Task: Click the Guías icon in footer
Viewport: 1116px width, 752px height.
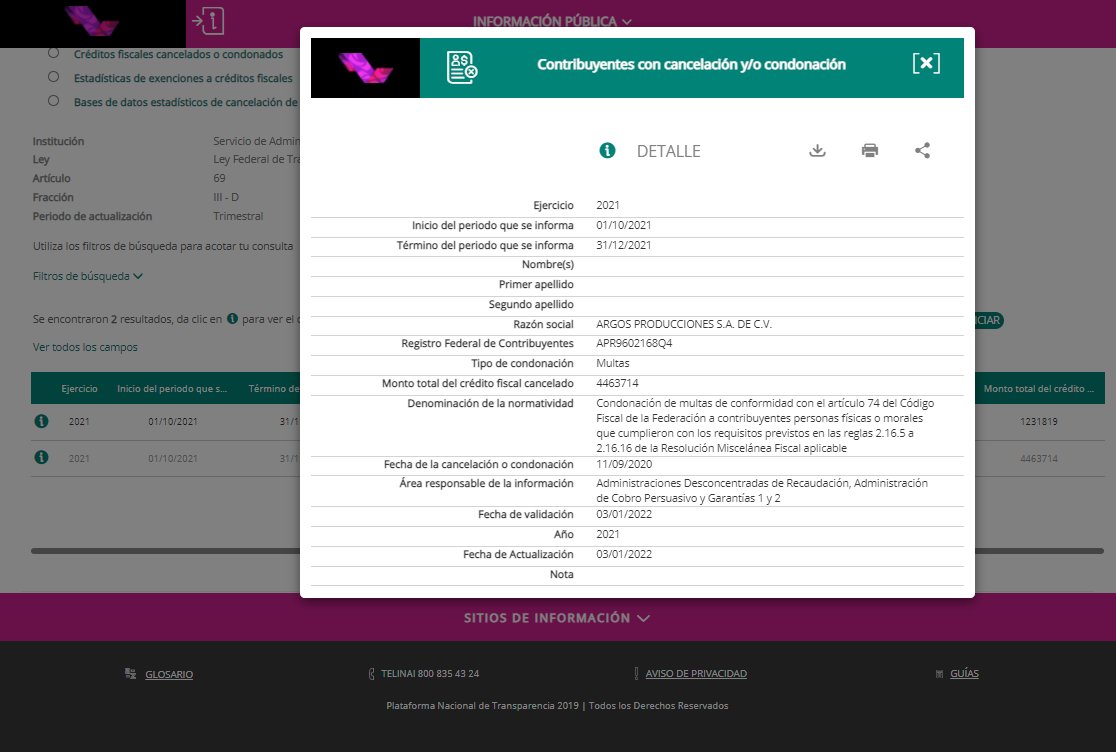Action: pos(939,674)
